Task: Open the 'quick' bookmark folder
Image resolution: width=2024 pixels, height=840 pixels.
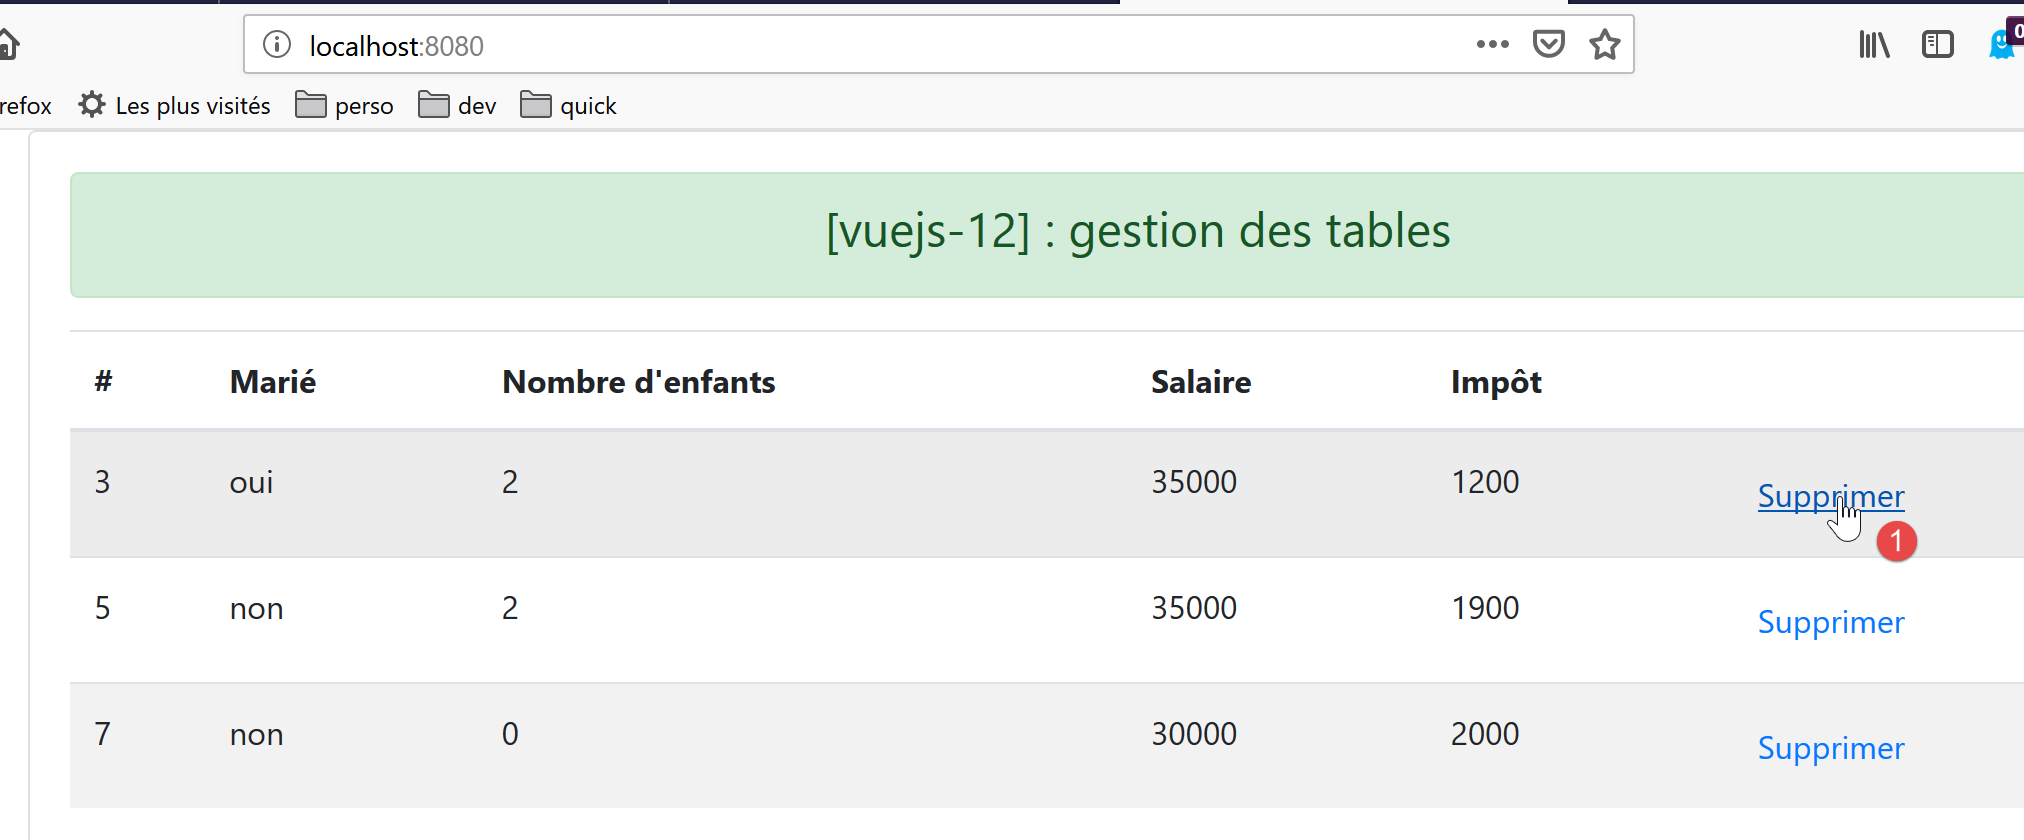Action: click(569, 106)
